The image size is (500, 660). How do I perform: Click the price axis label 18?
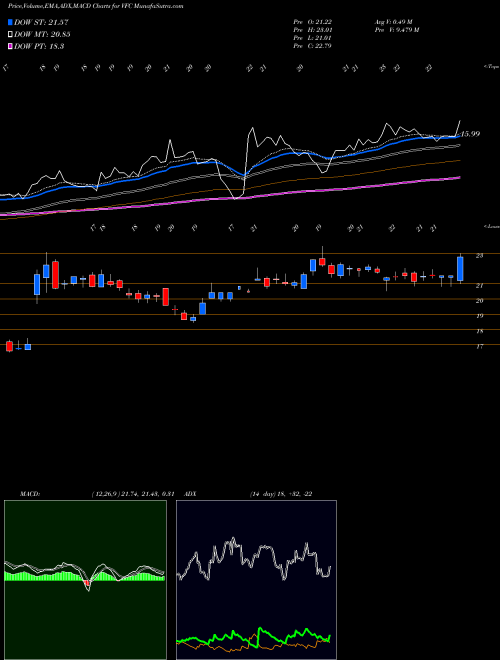(x=479, y=331)
